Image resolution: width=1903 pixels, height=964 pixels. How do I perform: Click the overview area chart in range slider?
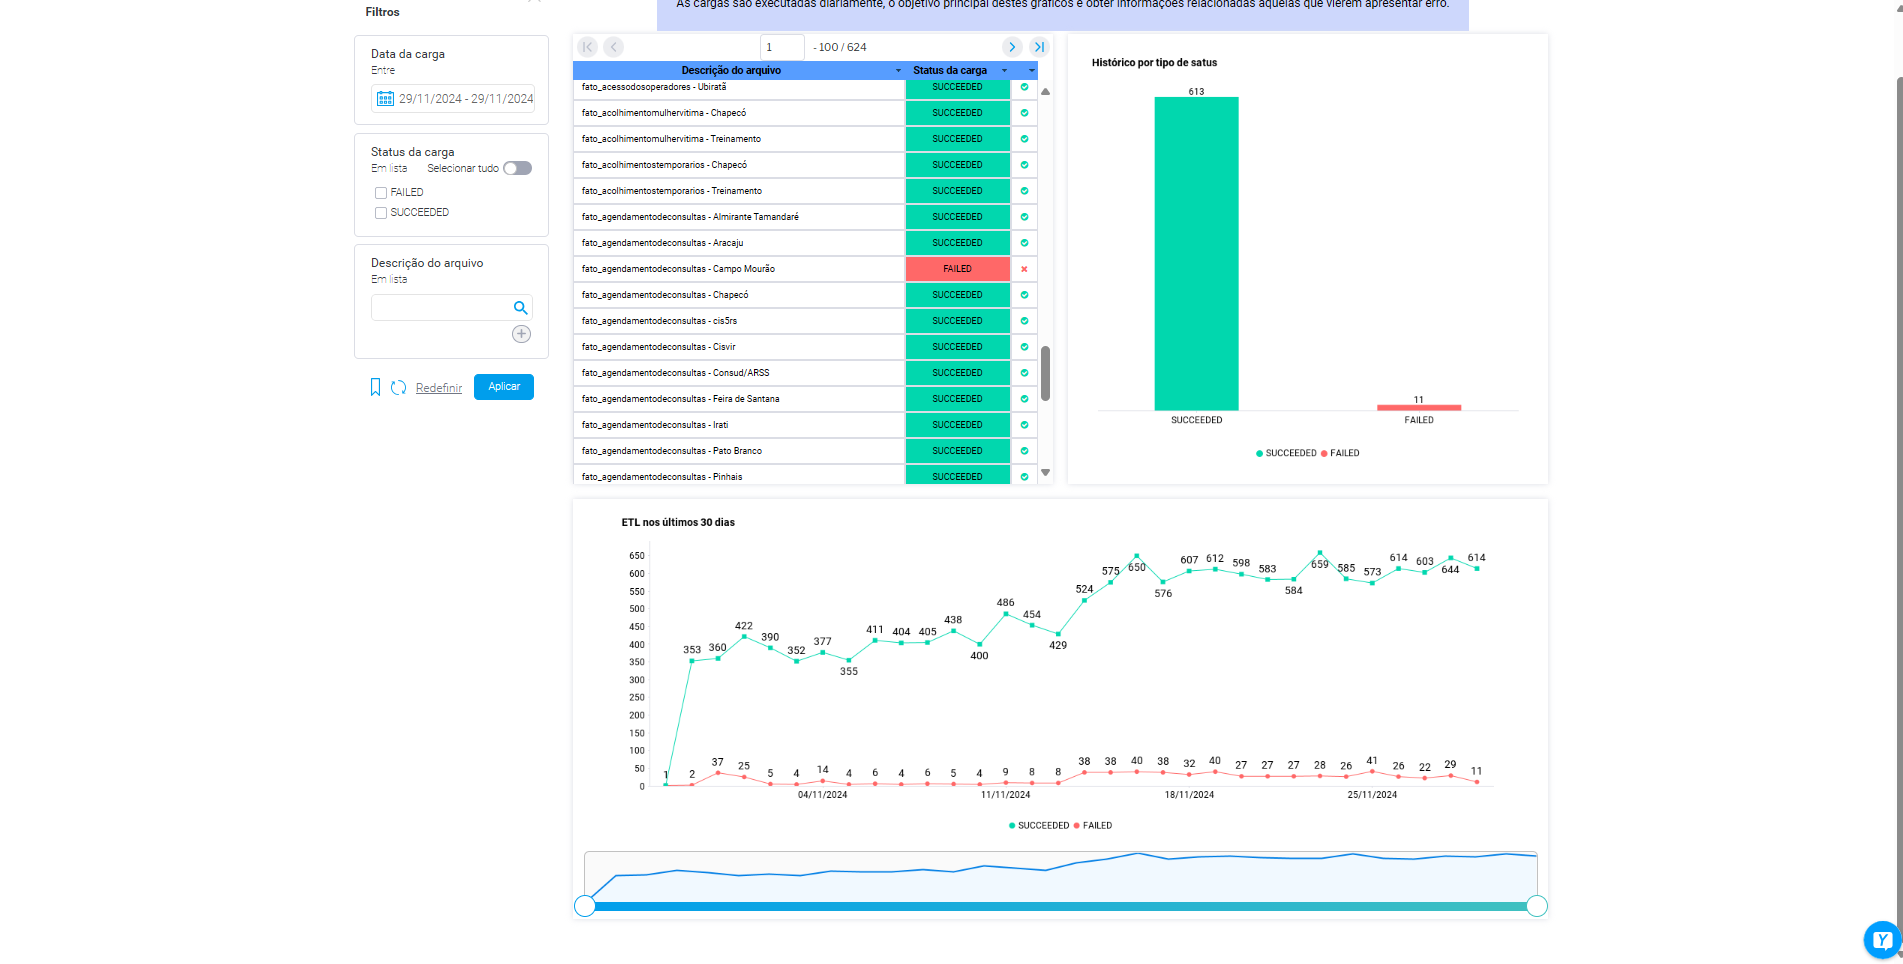tap(1060, 876)
